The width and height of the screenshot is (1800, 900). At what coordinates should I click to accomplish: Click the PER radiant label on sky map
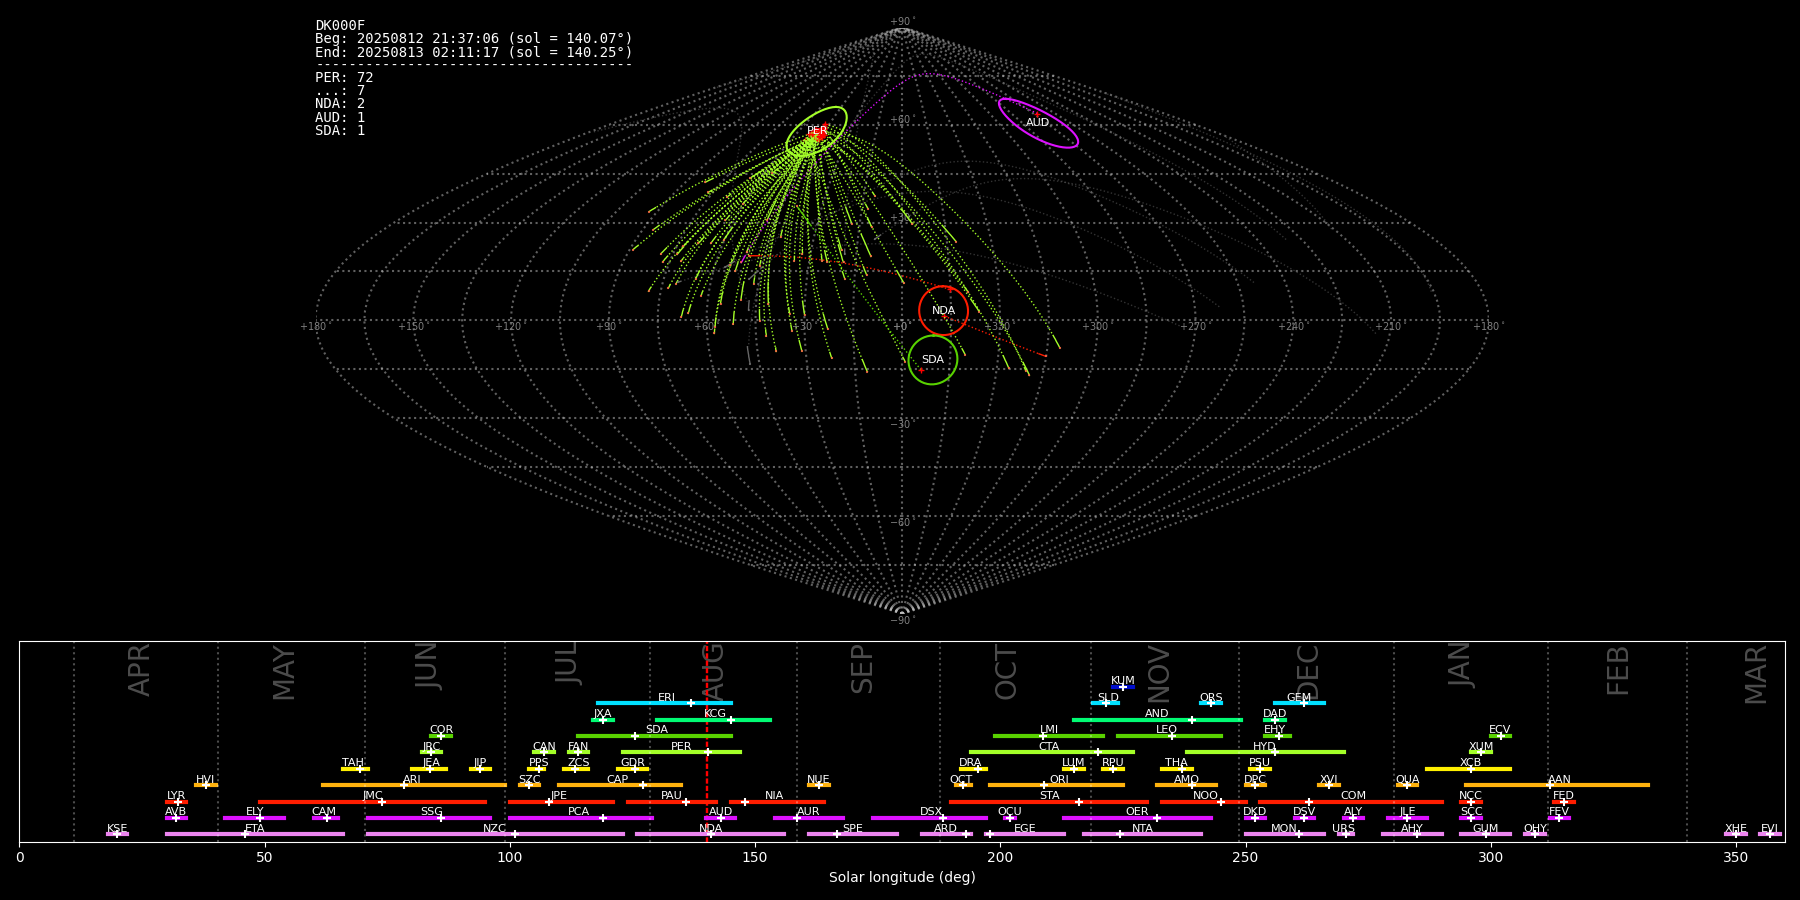click(817, 131)
